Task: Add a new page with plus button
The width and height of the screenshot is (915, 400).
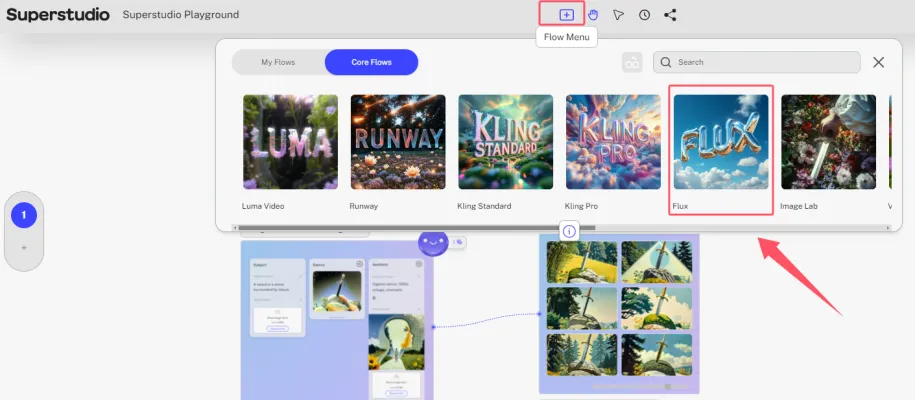Action: [x=24, y=247]
